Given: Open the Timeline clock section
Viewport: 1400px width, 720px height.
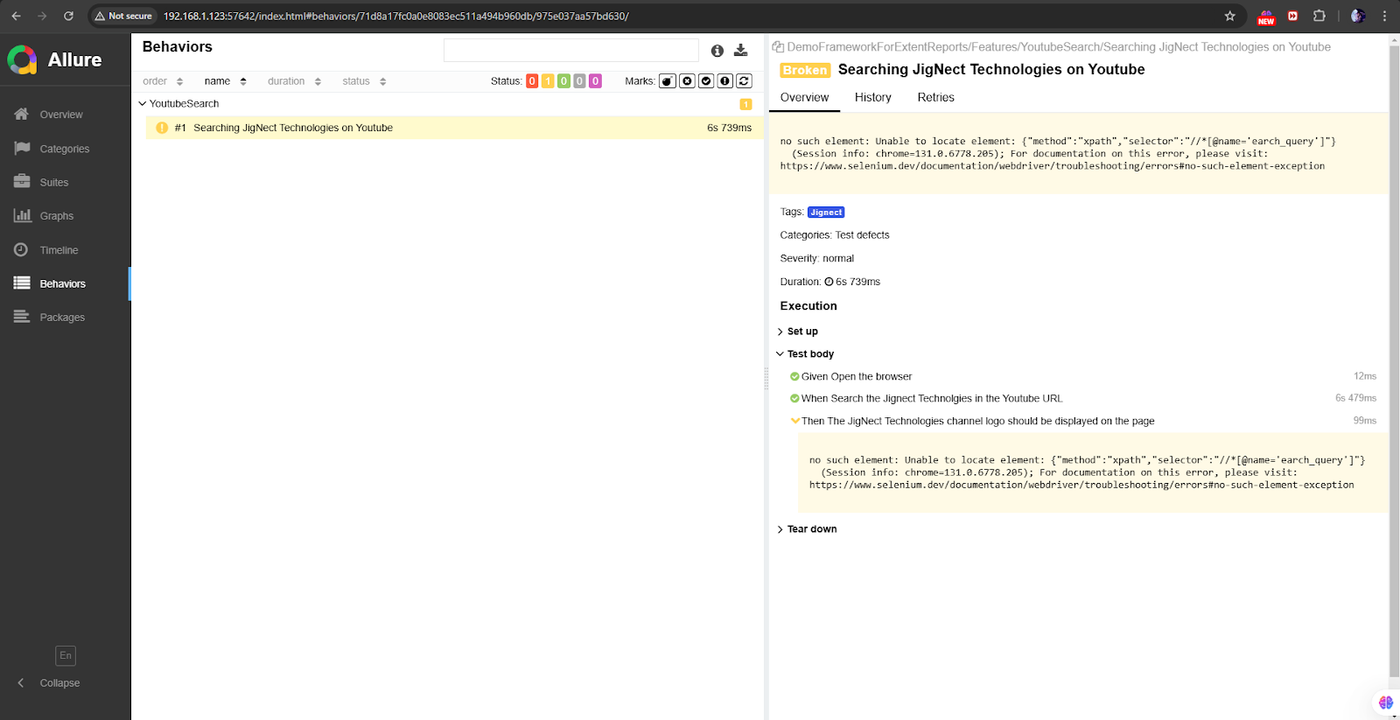Looking at the screenshot, I should 65,250.
